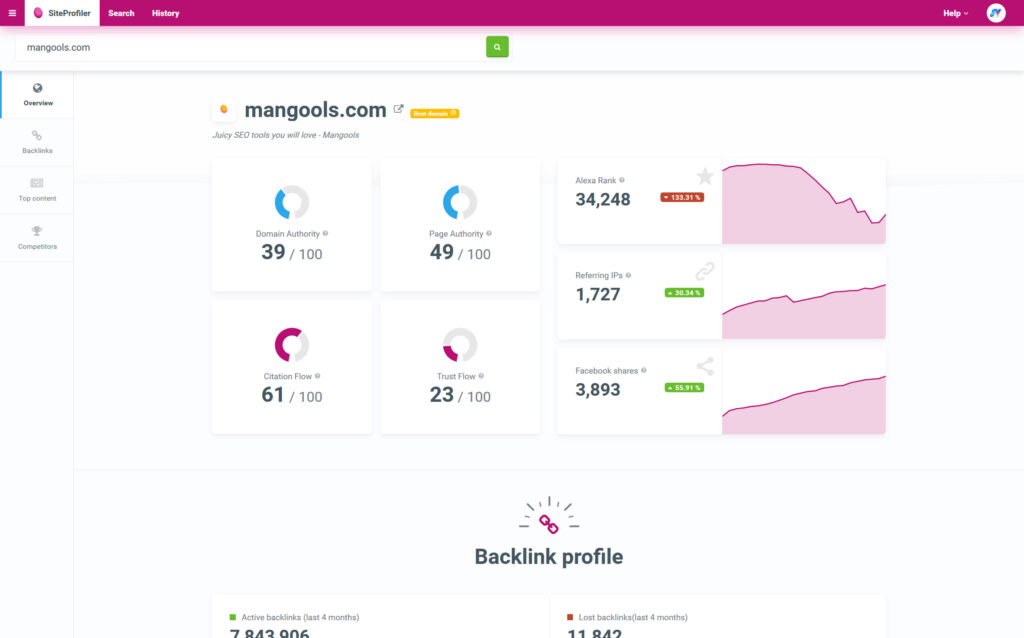Show Page Authority info tooltip icon
Screen dimensions: 1024x638
point(488,233)
